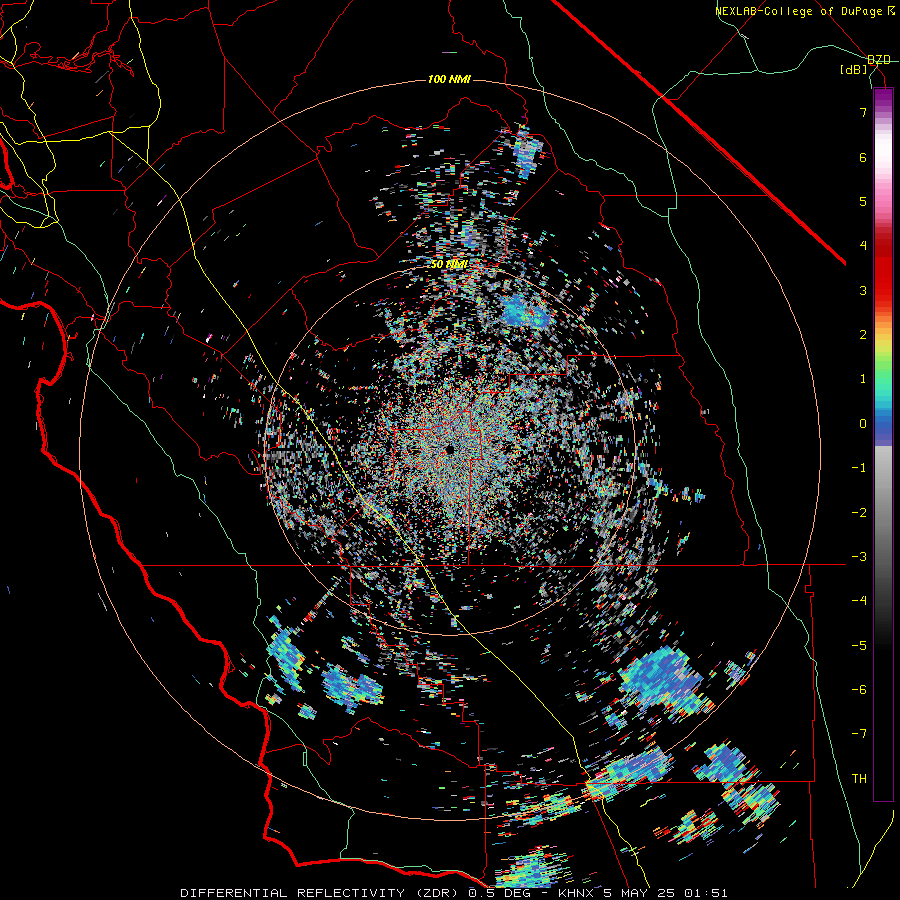
Task: Click the -3 dB tick label on color scale
Action: pos(859,557)
